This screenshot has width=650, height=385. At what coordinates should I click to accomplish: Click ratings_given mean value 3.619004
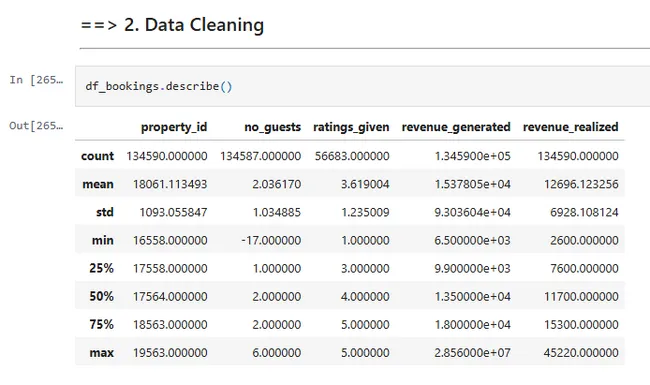365,184
